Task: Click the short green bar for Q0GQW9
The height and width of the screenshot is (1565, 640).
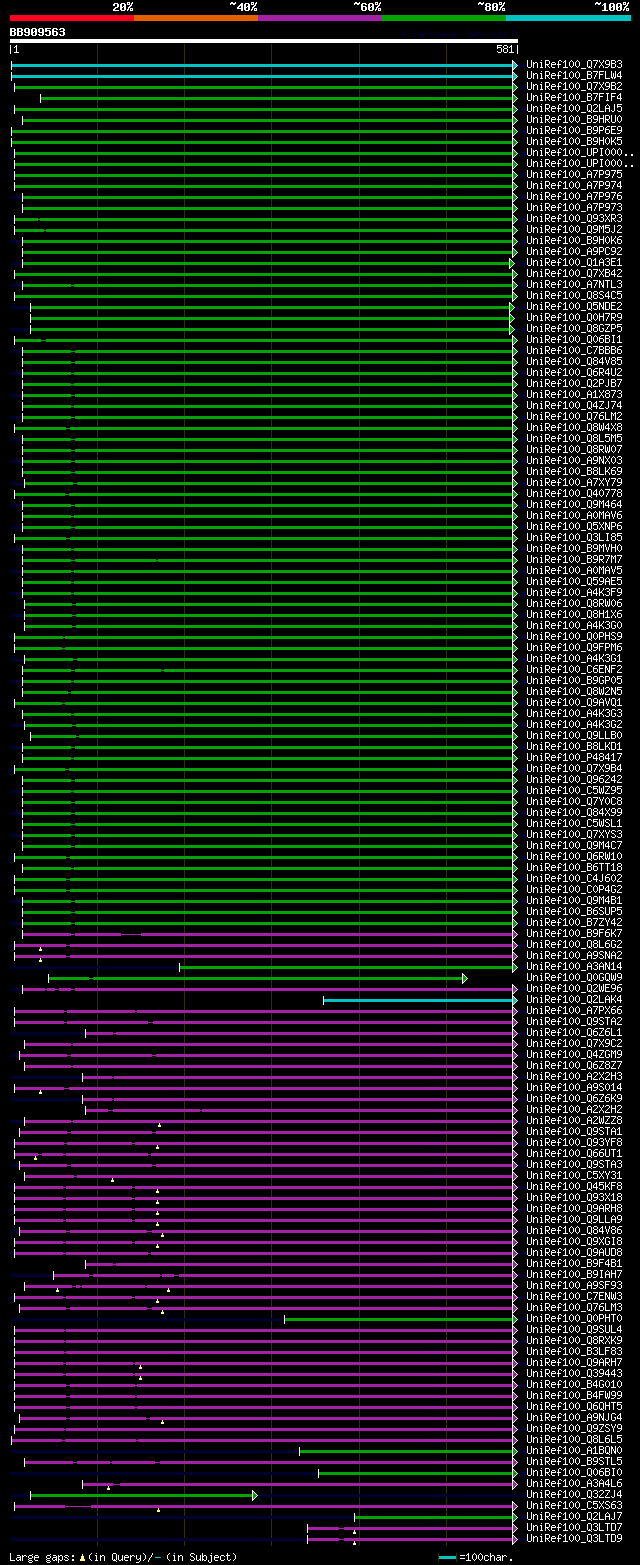Action: click(257, 977)
